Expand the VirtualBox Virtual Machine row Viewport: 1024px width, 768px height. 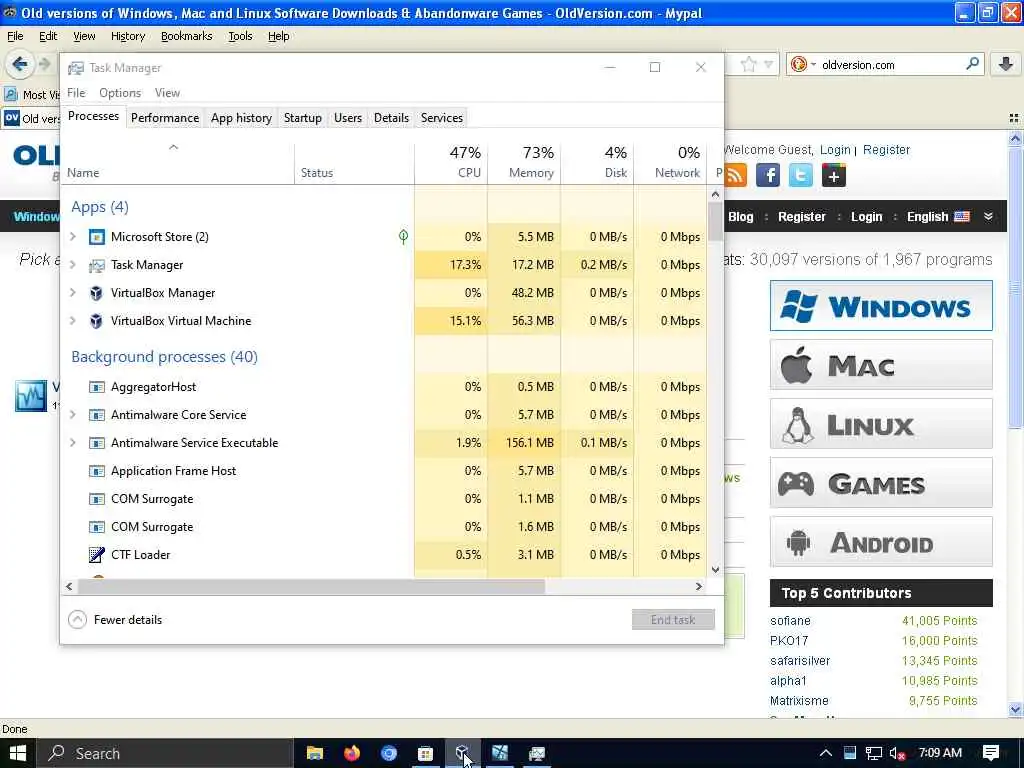[x=73, y=321]
